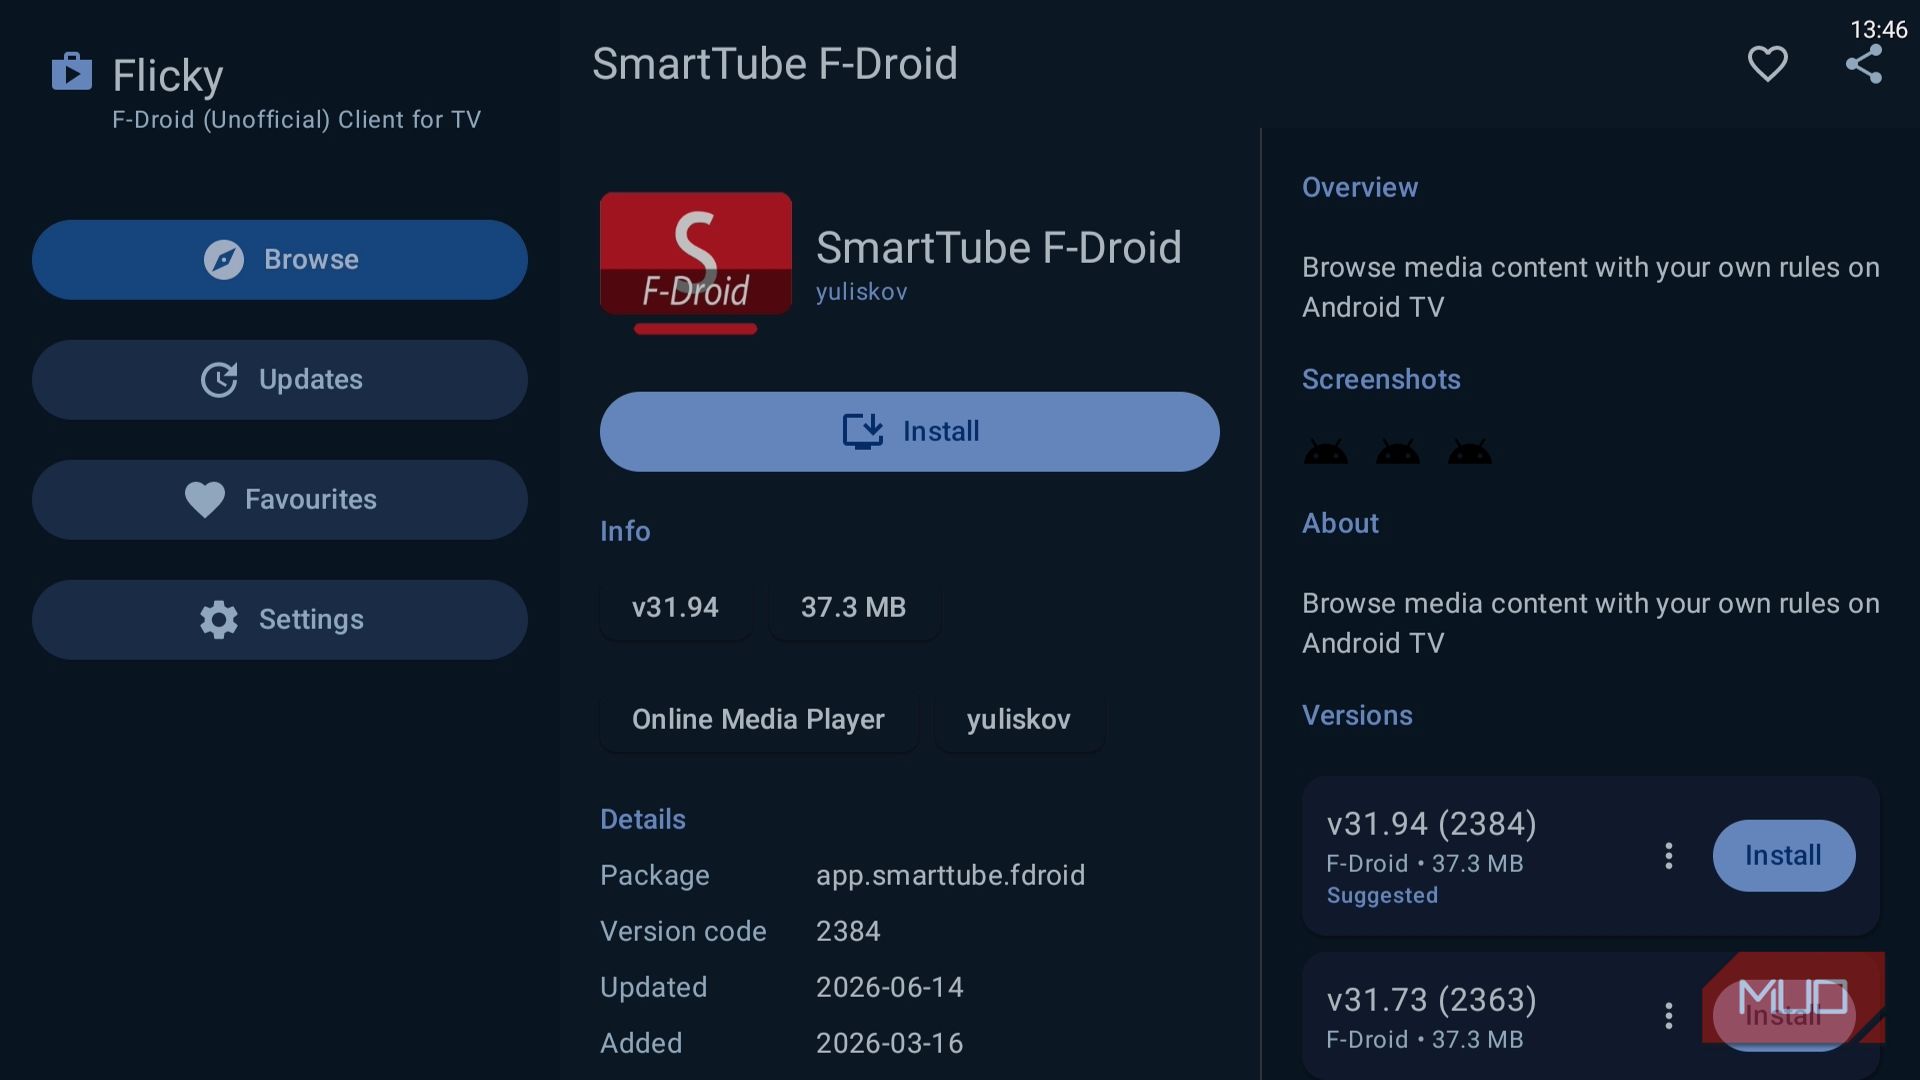Select the v31.94 version chip
The width and height of the screenshot is (1920, 1080).
click(676, 608)
